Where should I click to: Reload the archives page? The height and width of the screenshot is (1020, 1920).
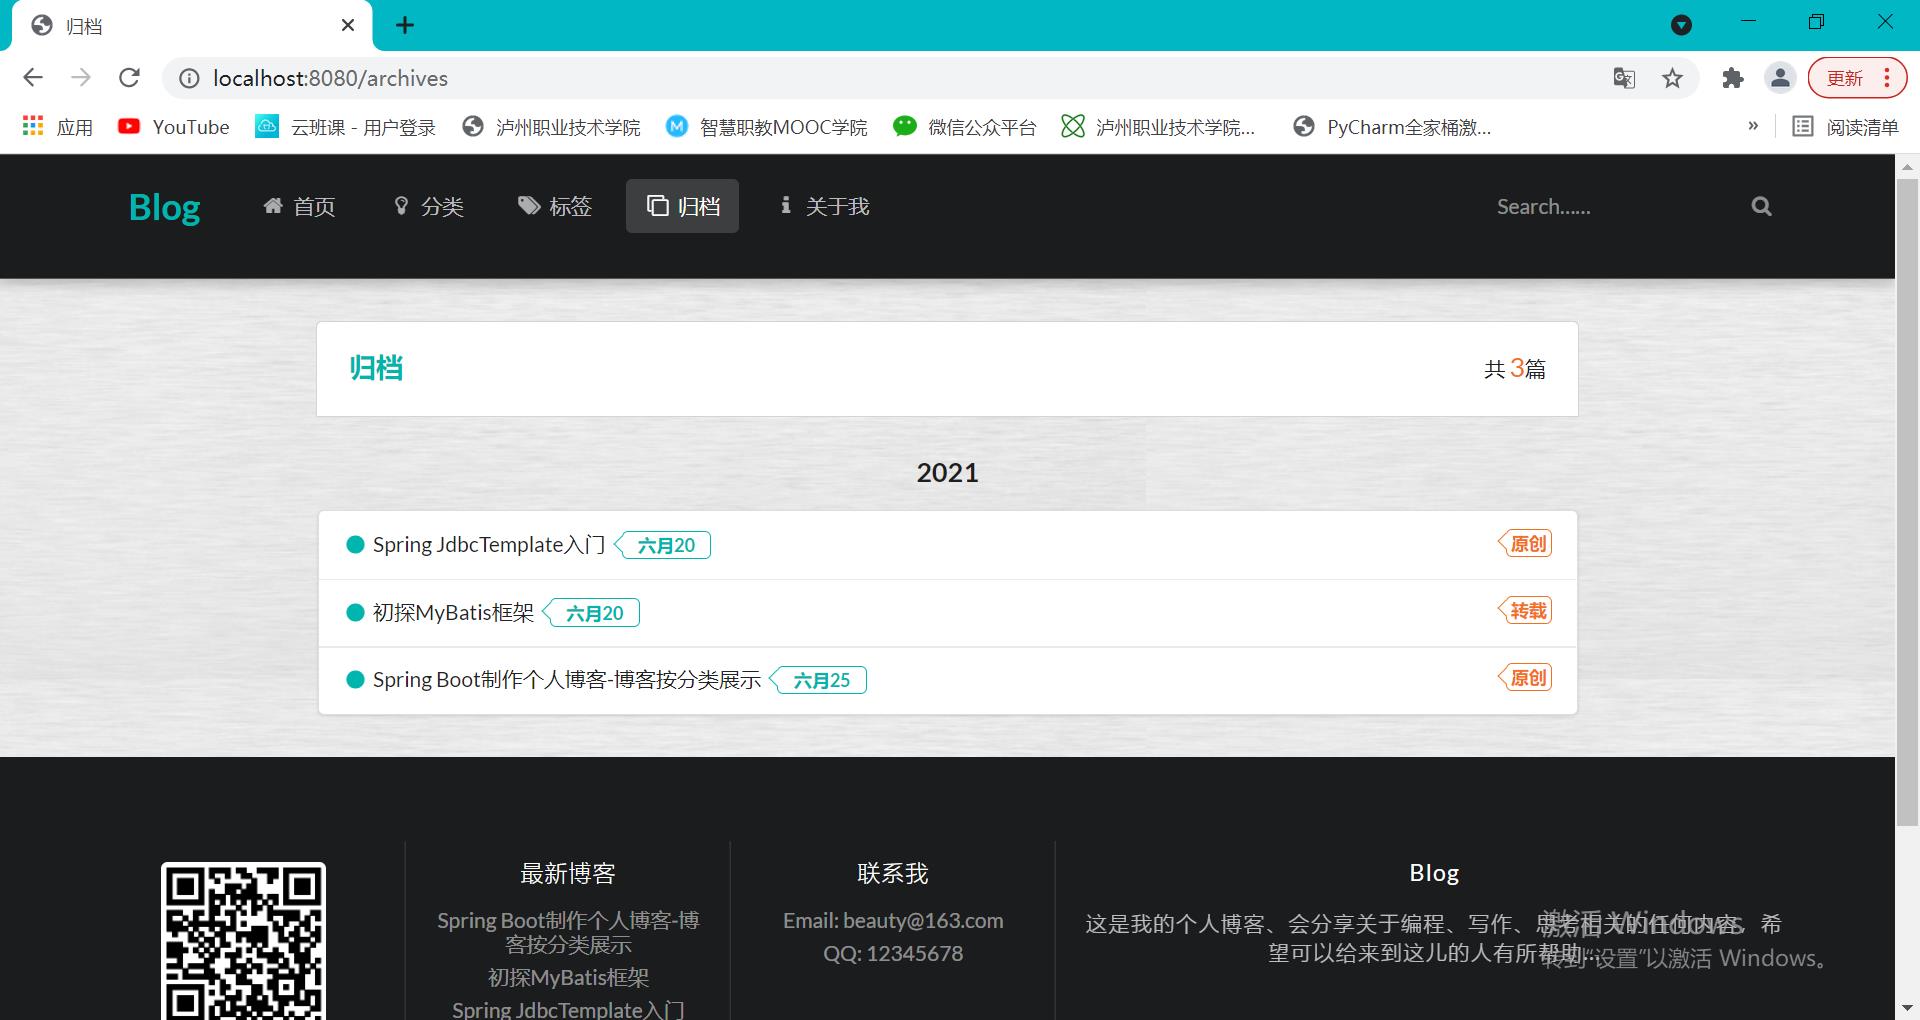[129, 78]
